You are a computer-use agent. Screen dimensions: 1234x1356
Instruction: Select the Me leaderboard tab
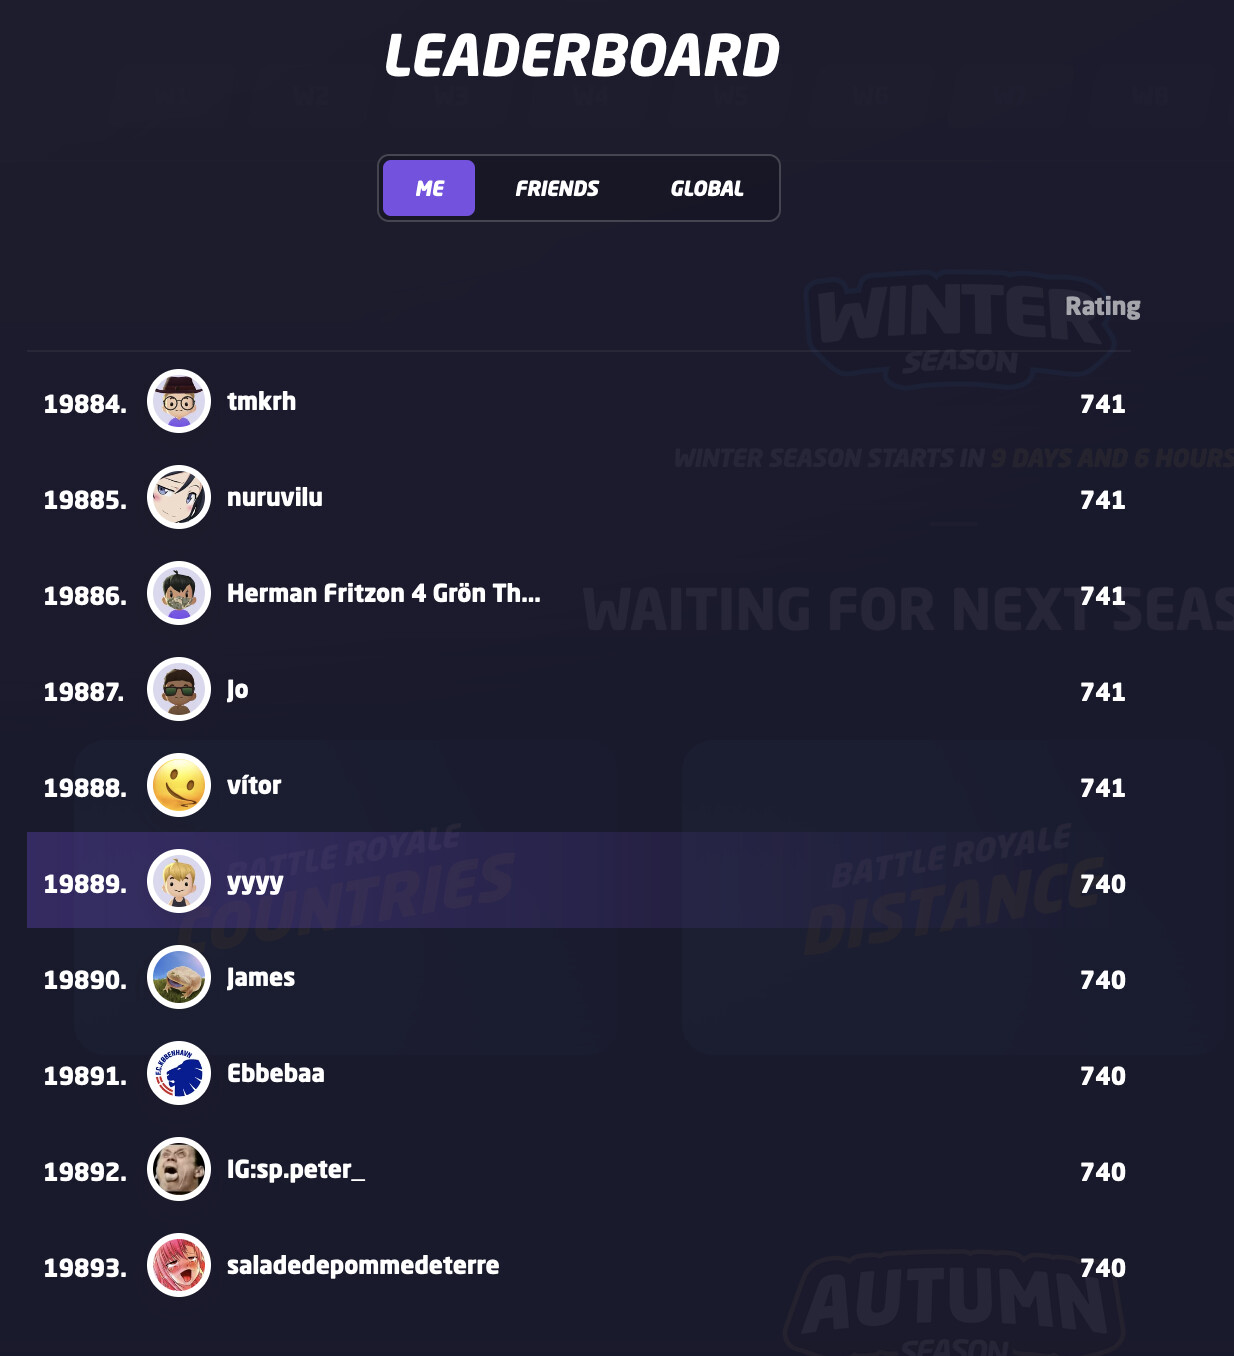(429, 188)
